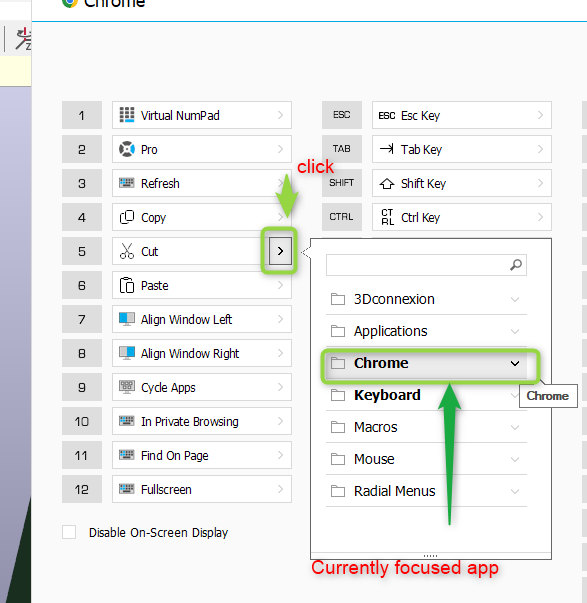Select the 3Dconnexion category
Viewport: 587px width, 603px height.
tap(426, 299)
